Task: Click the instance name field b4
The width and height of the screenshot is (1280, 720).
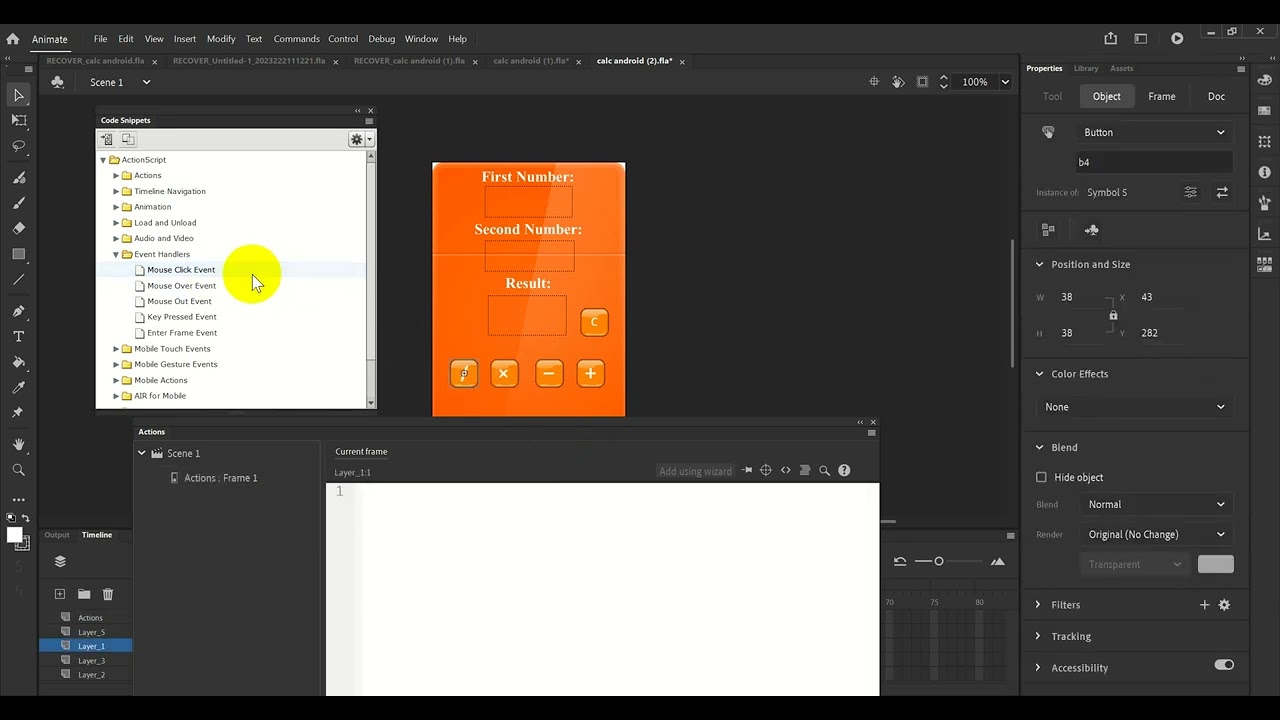Action: coord(1154,162)
